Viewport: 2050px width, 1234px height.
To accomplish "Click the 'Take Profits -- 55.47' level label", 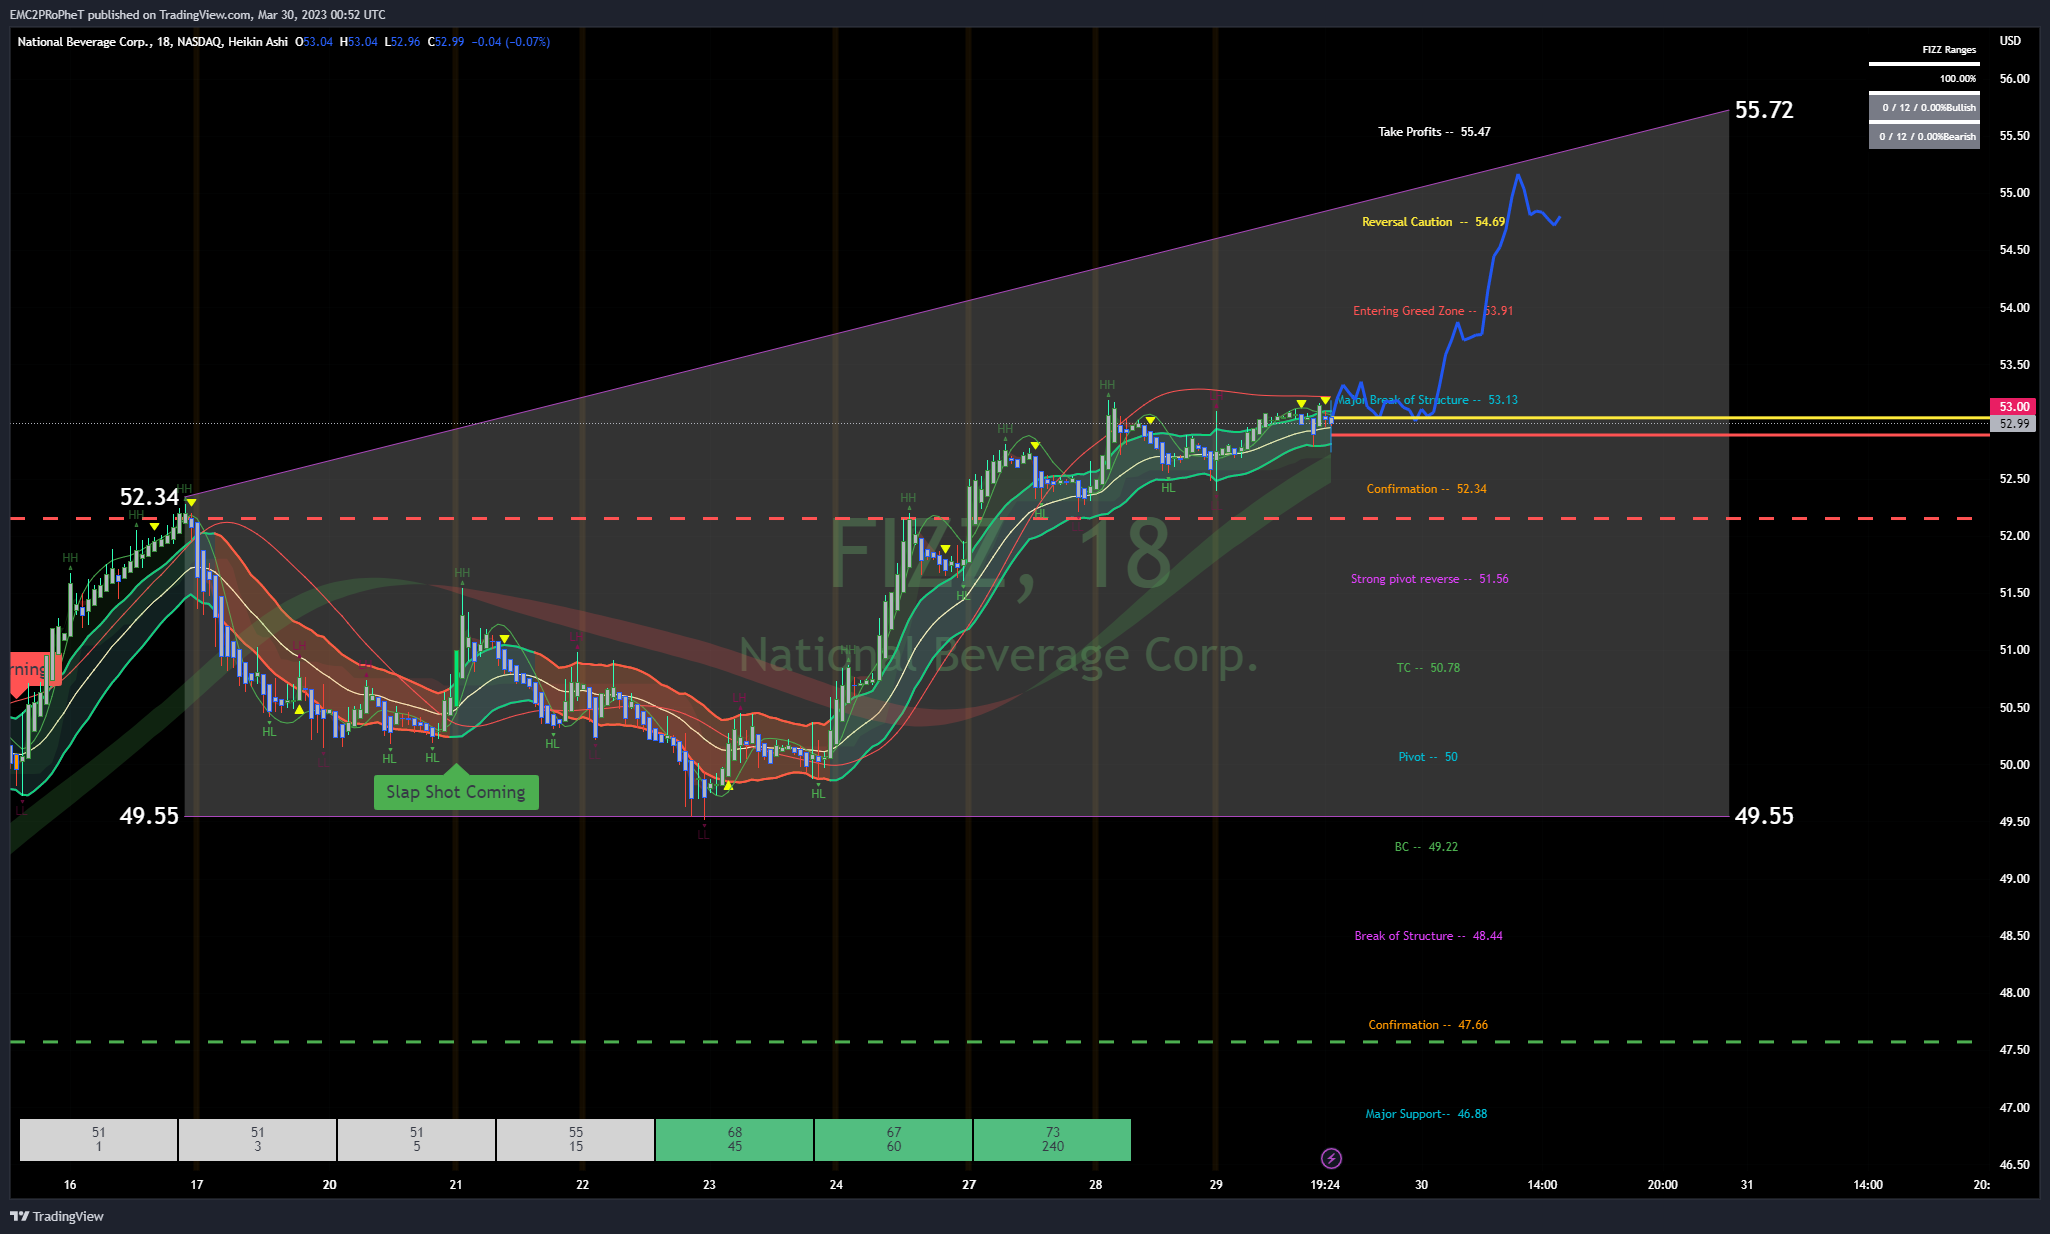I will (1434, 132).
